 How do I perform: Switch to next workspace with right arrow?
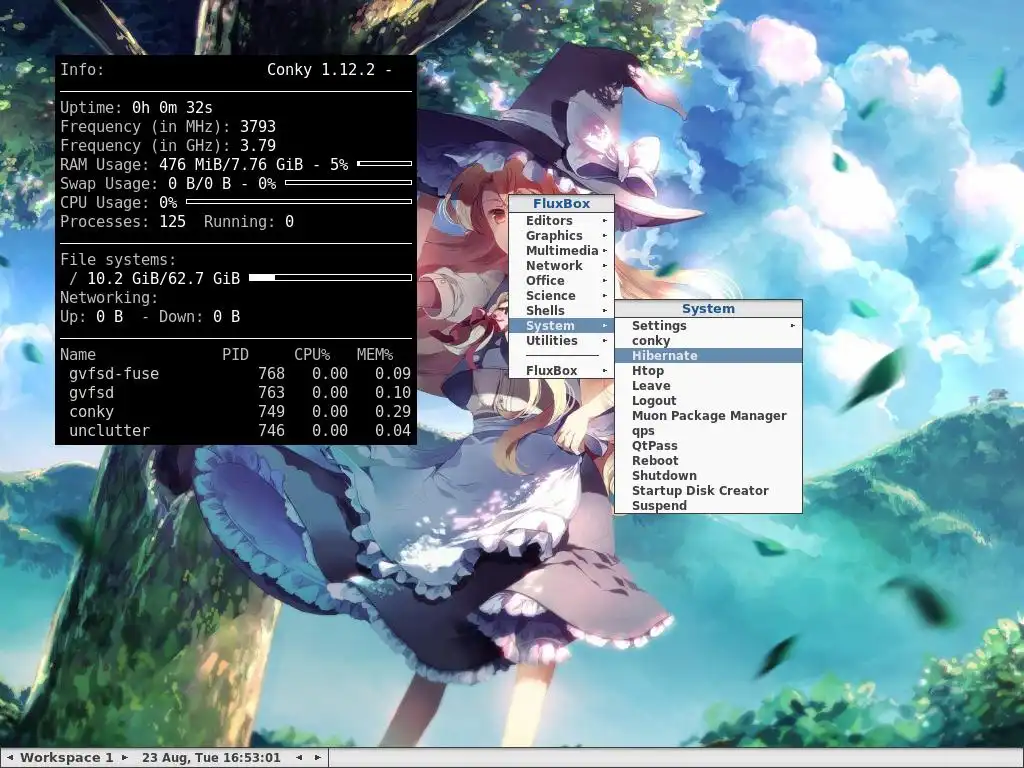click(x=125, y=758)
